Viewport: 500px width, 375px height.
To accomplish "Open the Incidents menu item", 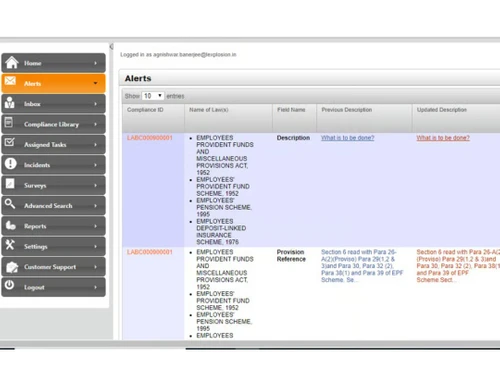I will 53,165.
